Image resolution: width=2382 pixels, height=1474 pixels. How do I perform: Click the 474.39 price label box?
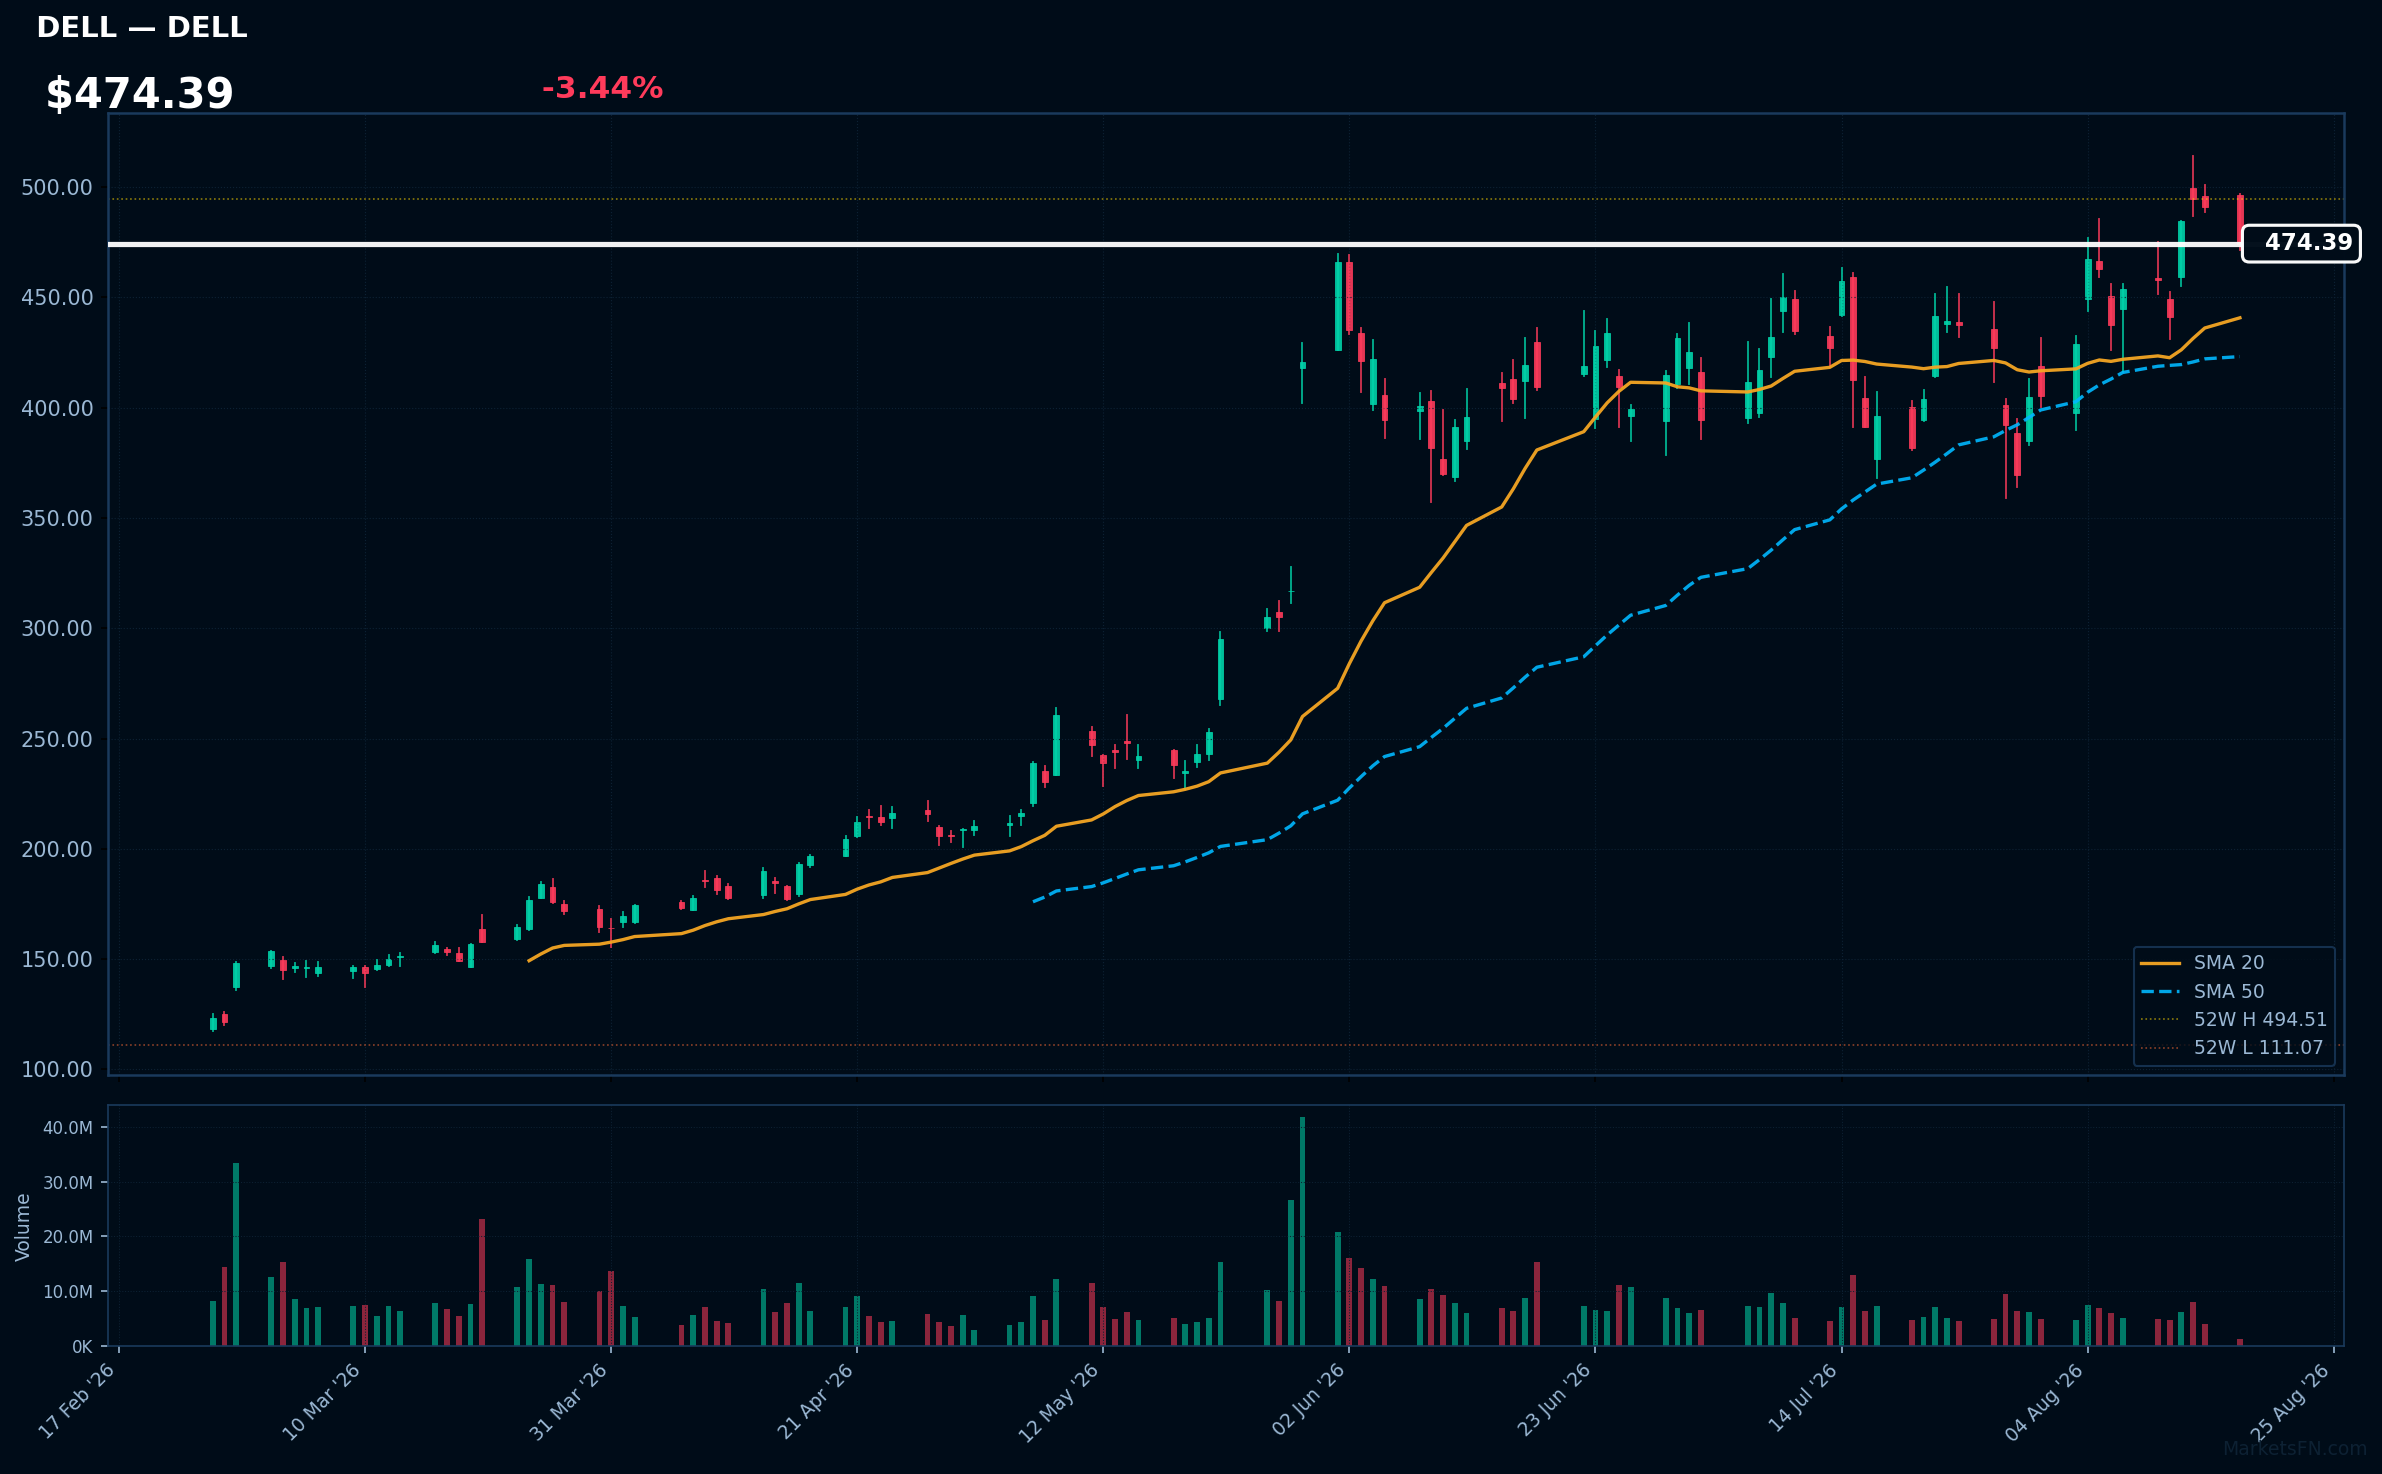click(x=2301, y=243)
